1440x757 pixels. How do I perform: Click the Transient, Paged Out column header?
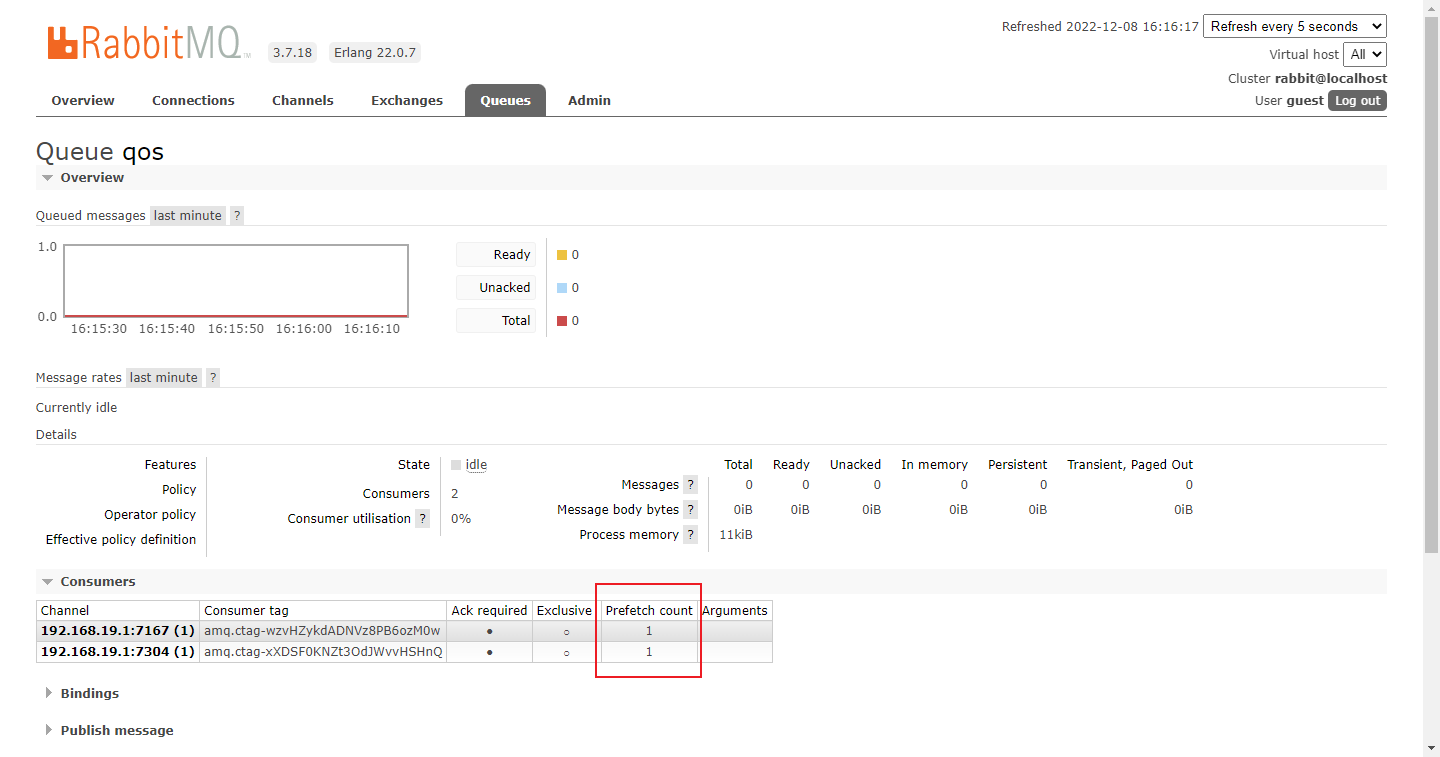(1130, 464)
